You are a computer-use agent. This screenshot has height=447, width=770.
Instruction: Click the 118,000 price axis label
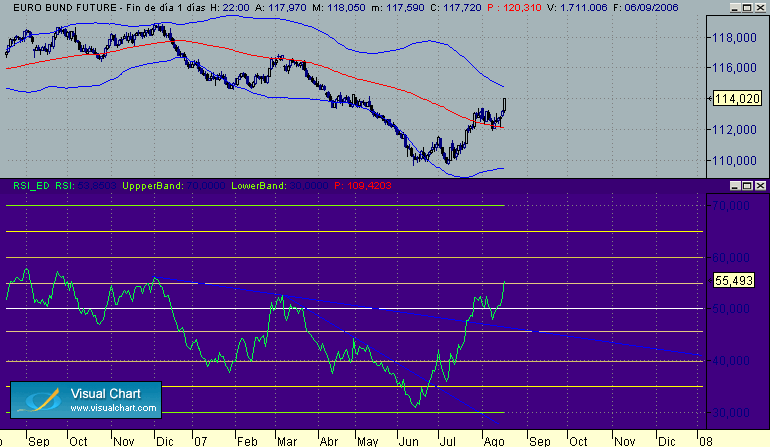tap(734, 38)
